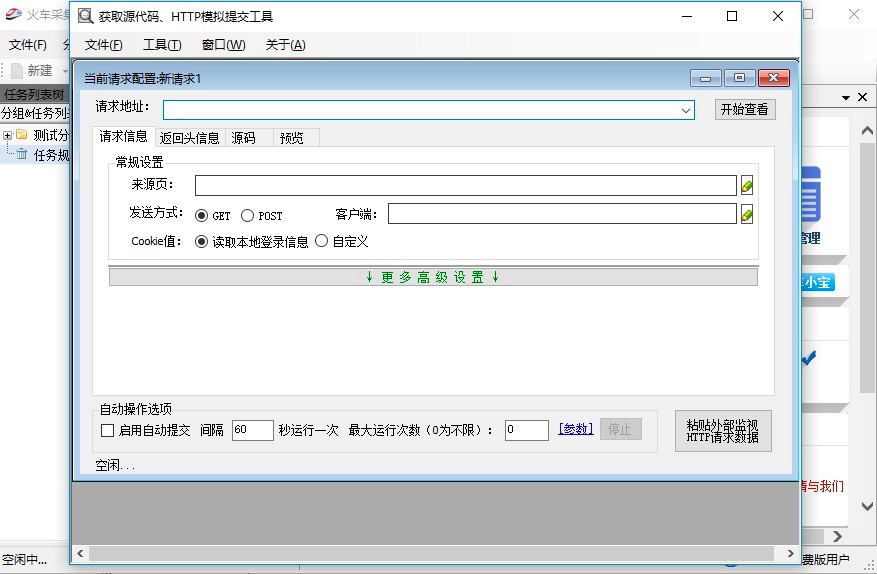Click the 费版用户 status text at the bottom right
This screenshot has height=574, width=877.
pyautogui.click(x=826, y=559)
